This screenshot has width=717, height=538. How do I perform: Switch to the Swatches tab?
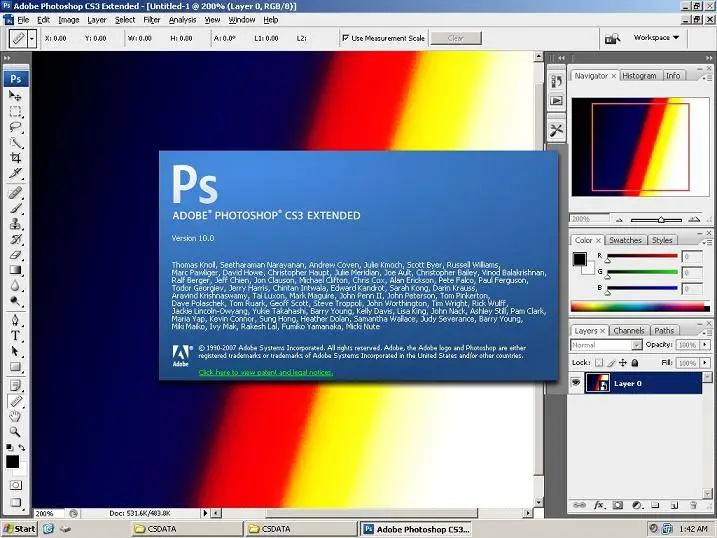click(625, 240)
